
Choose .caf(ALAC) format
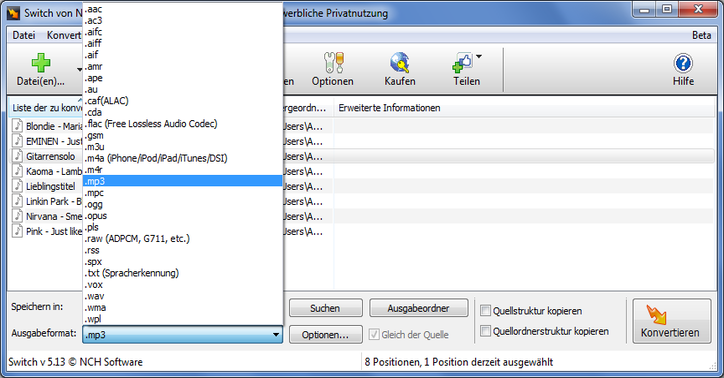182,101
